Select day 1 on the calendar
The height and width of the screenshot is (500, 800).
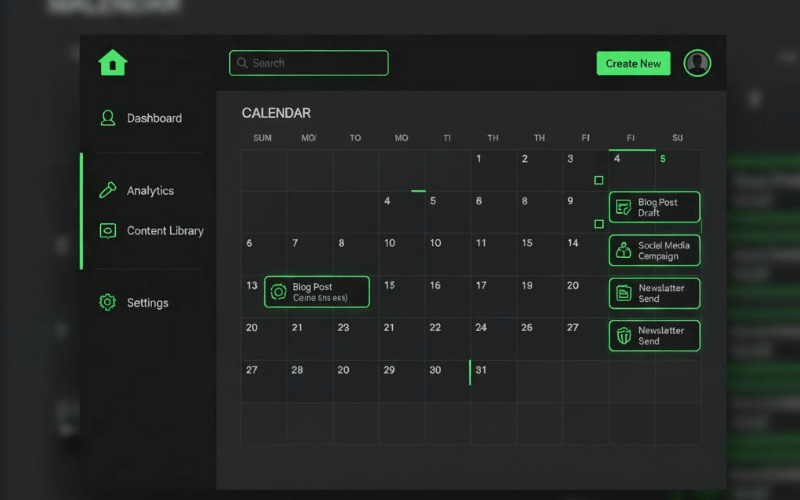479,159
